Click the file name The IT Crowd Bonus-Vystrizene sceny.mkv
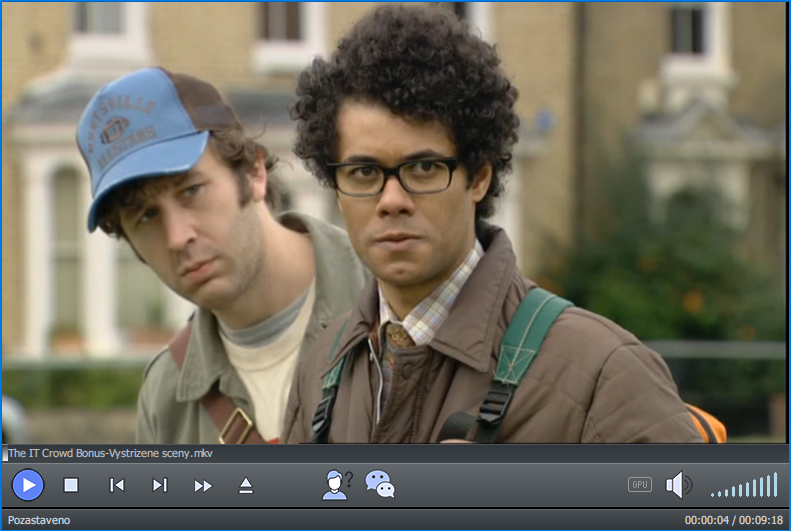 point(110,453)
